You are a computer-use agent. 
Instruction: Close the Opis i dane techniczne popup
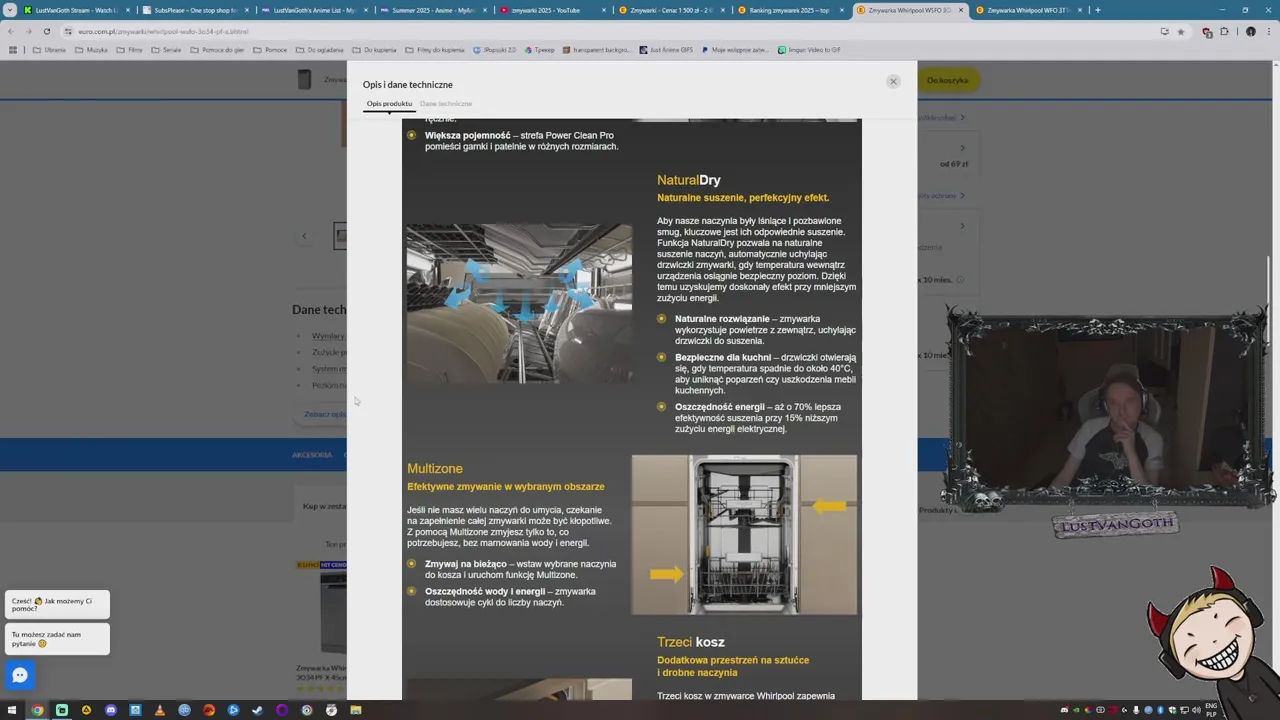pyautogui.click(x=893, y=81)
